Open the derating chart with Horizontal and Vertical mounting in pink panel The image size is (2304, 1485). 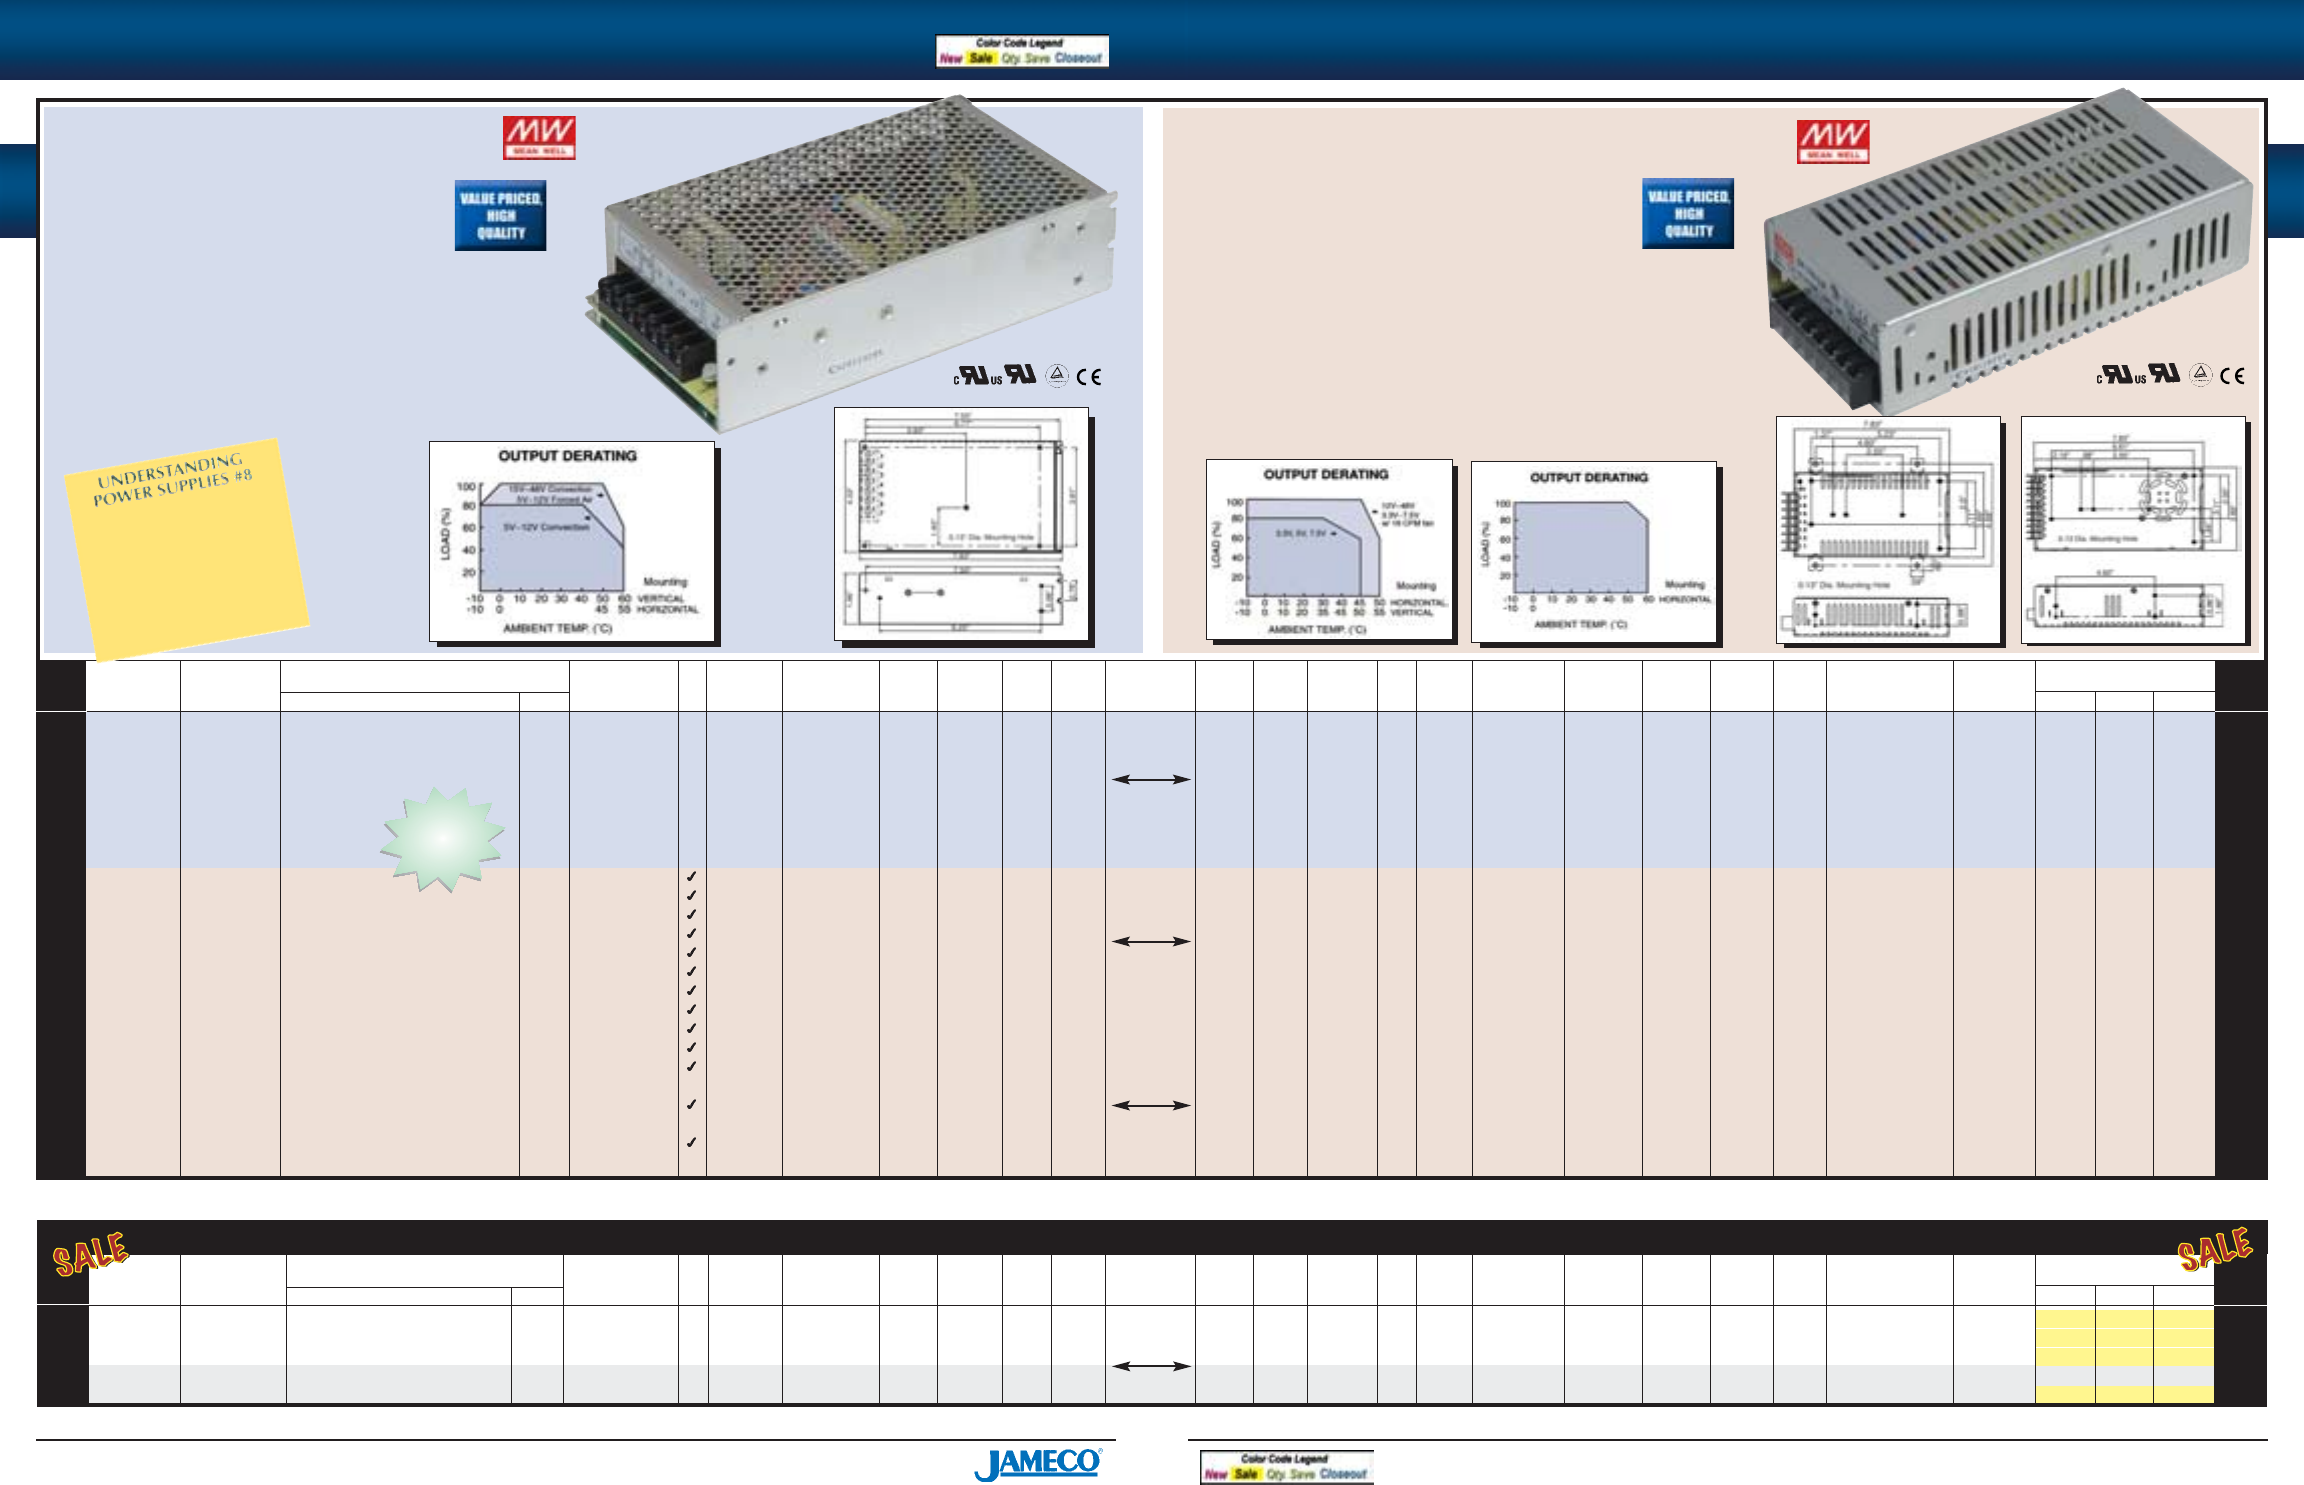click(1329, 549)
